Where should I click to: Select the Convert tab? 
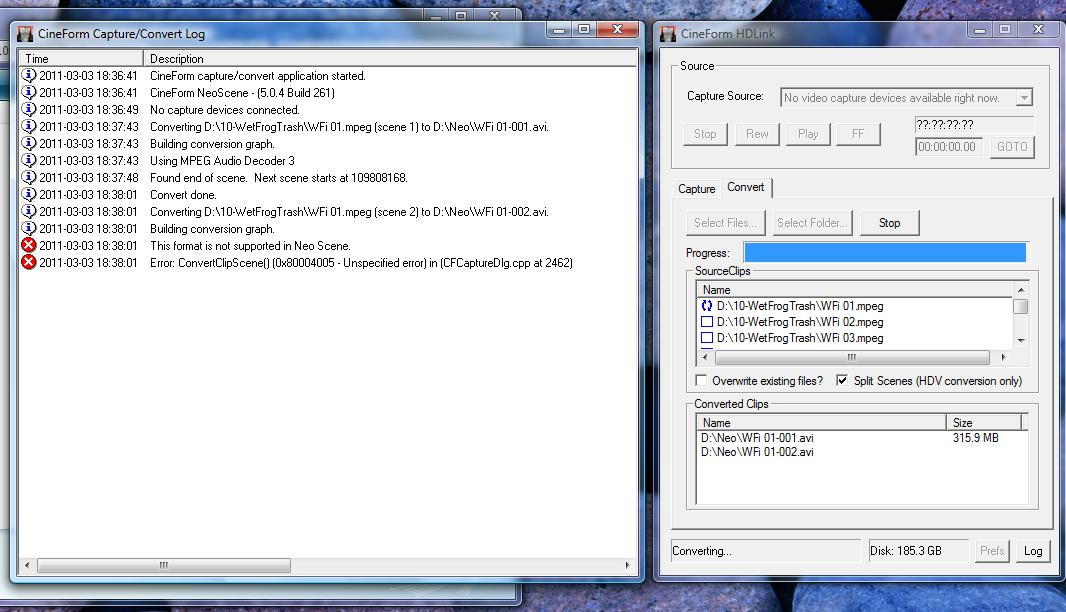click(x=746, y=188)
